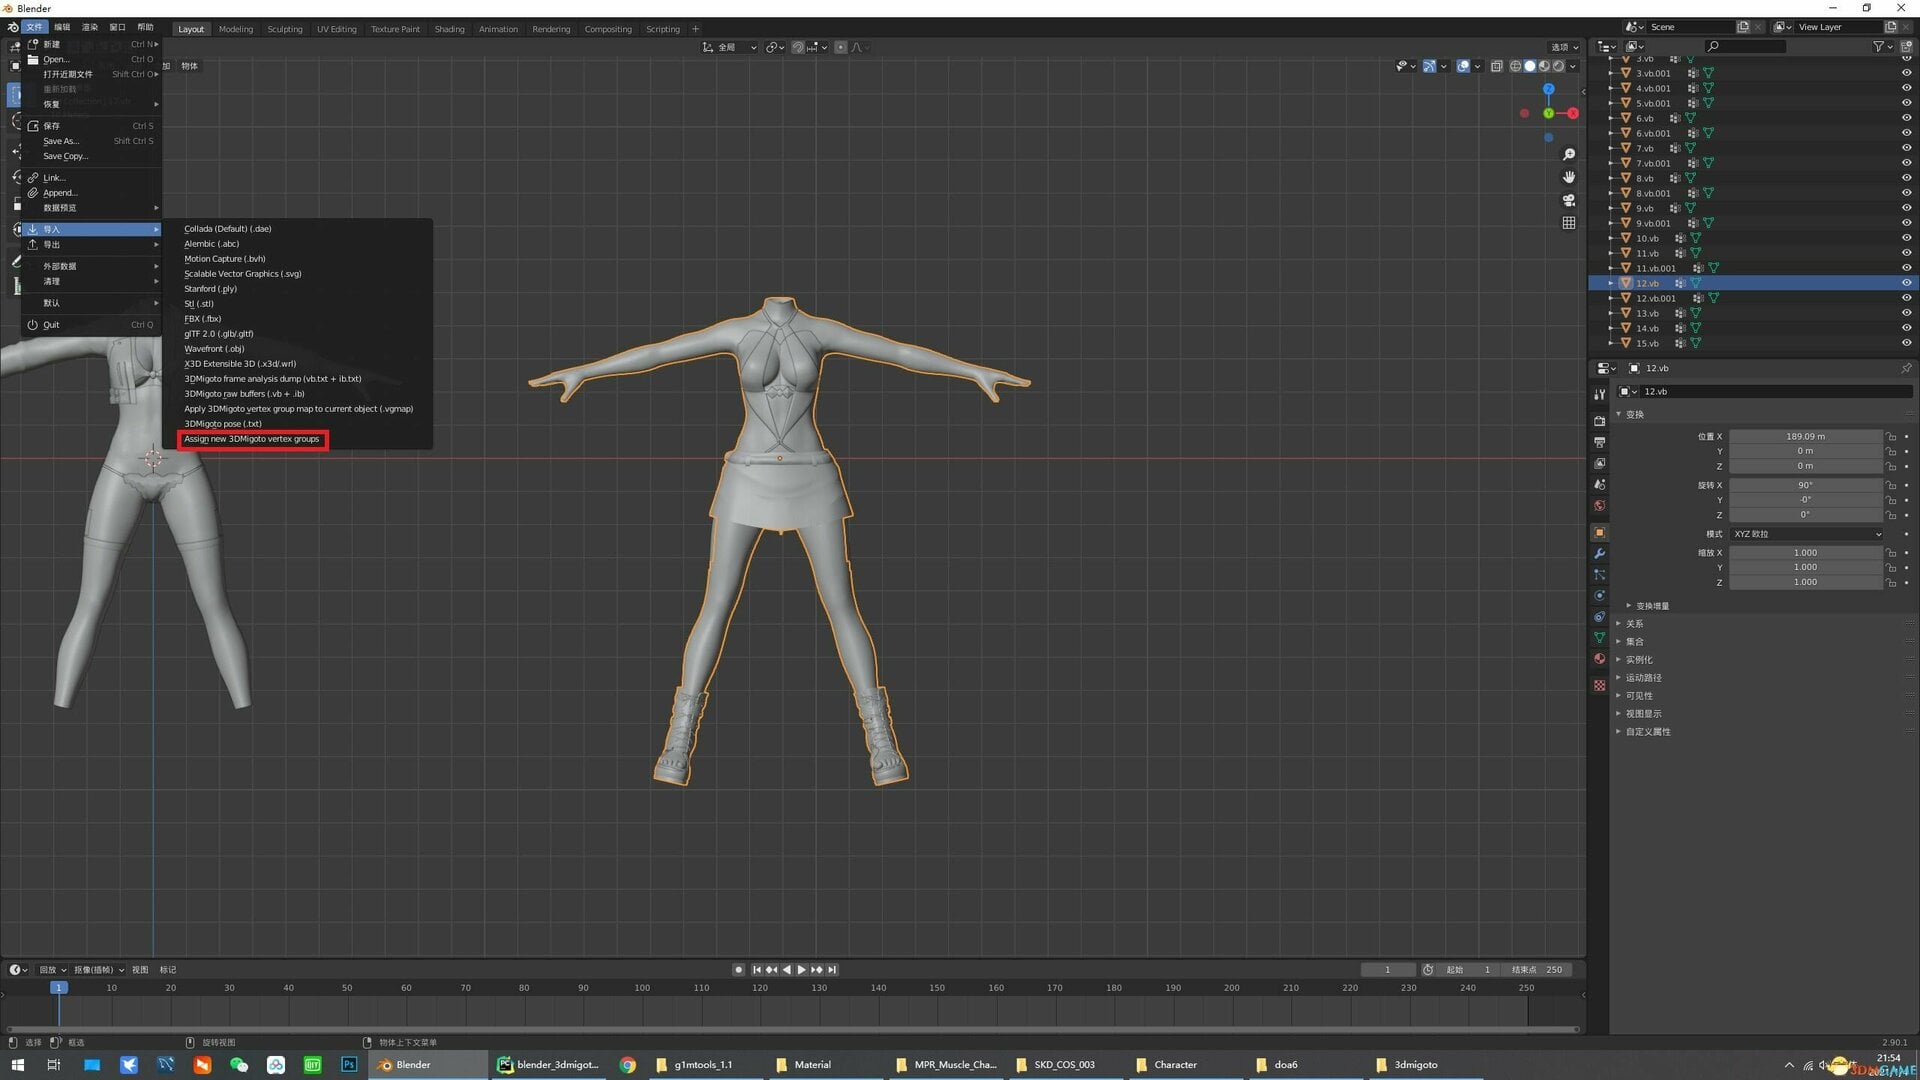The width and height of the screenshot is (1920, 1080).
Task: Click the pan view hand gizmo
Action: point(1568,177)
